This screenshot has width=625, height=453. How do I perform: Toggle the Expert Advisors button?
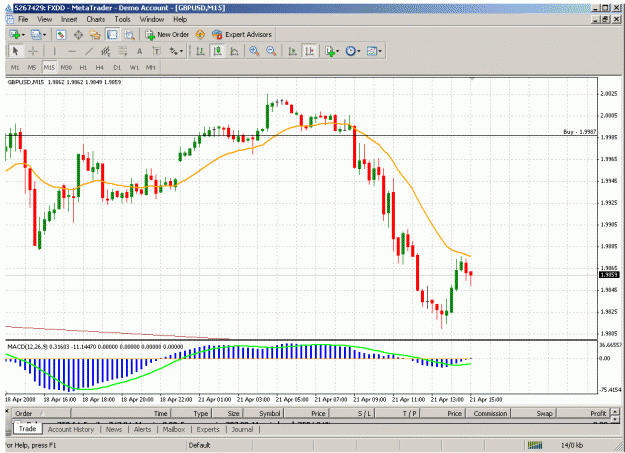(x=242, y=35)
